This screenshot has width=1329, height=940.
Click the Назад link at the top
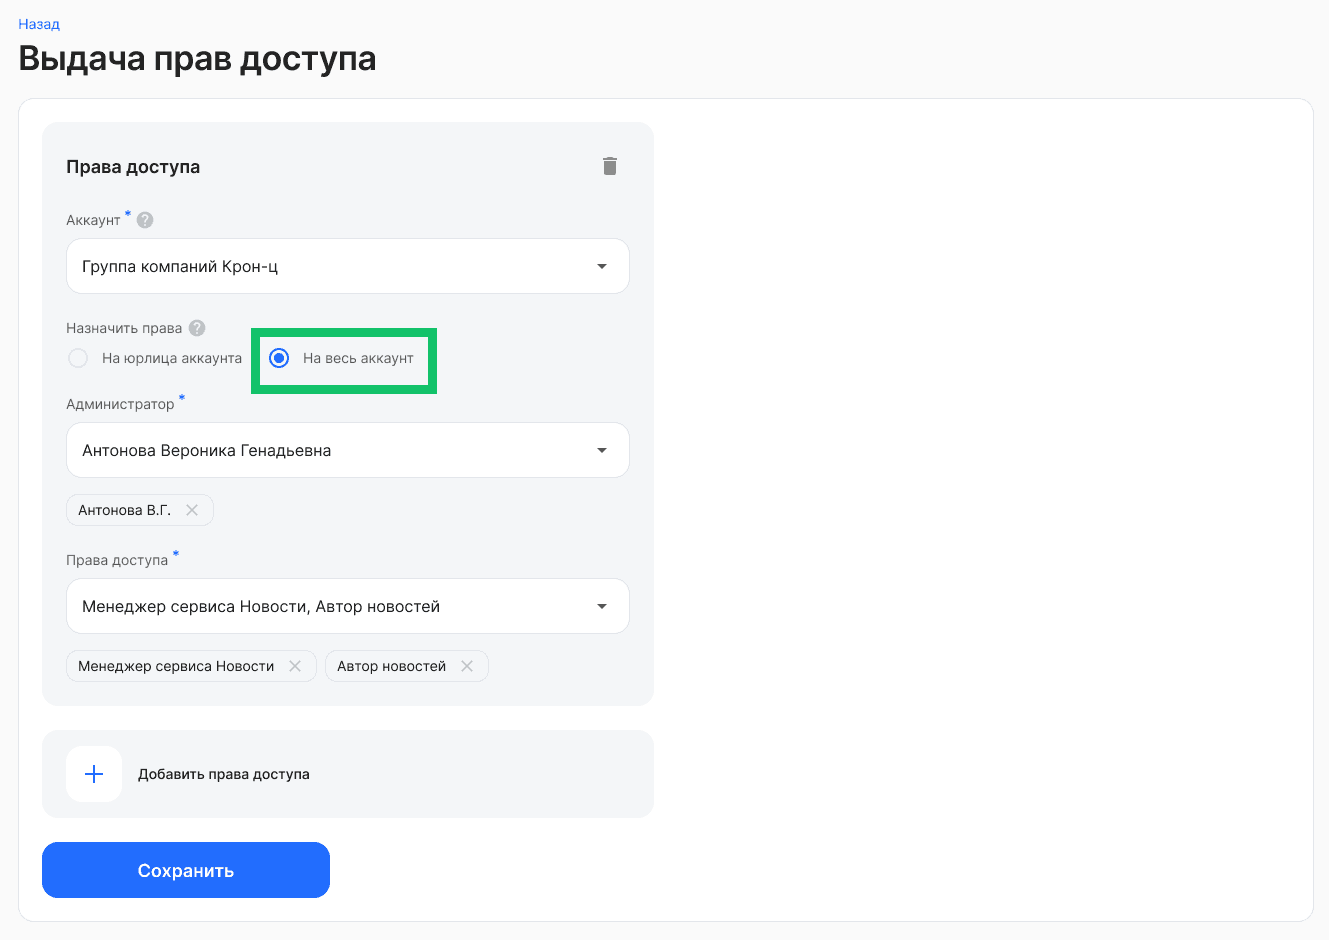click(38, 24)
